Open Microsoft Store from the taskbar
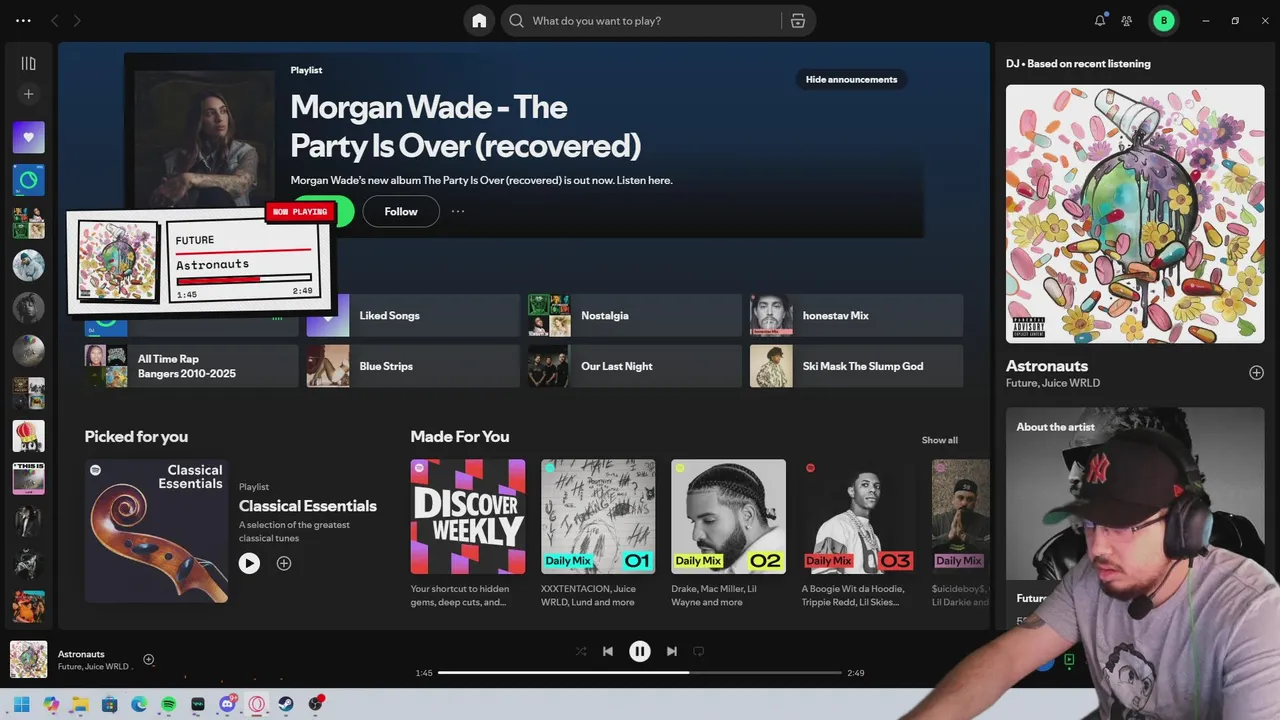1280x720 pixels. (110, 704)
